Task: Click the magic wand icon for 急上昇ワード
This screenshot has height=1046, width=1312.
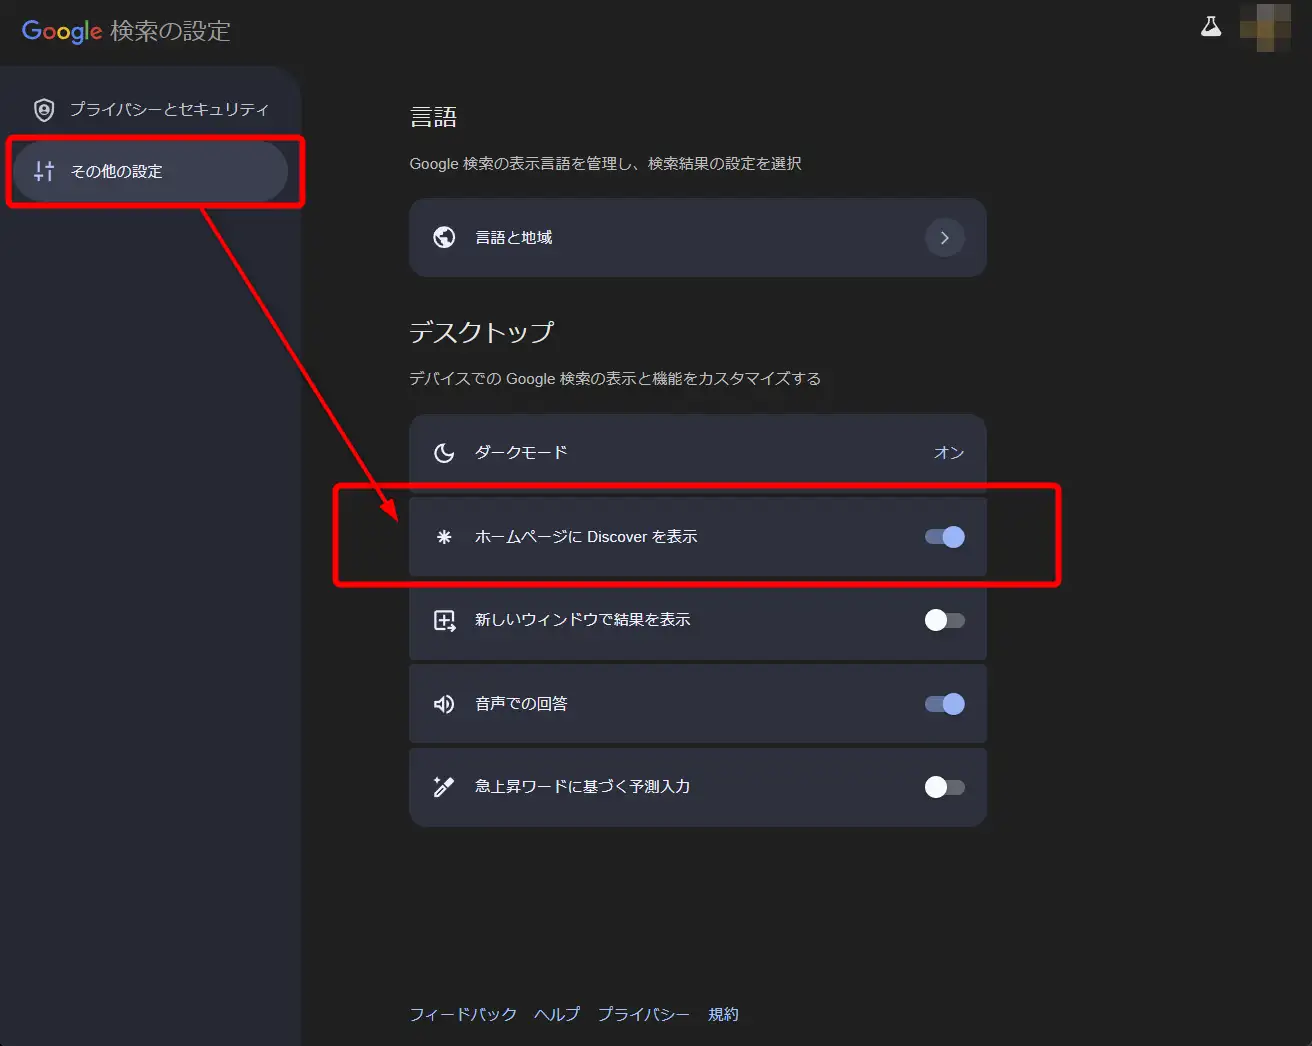Action: [x=444, y=787]
